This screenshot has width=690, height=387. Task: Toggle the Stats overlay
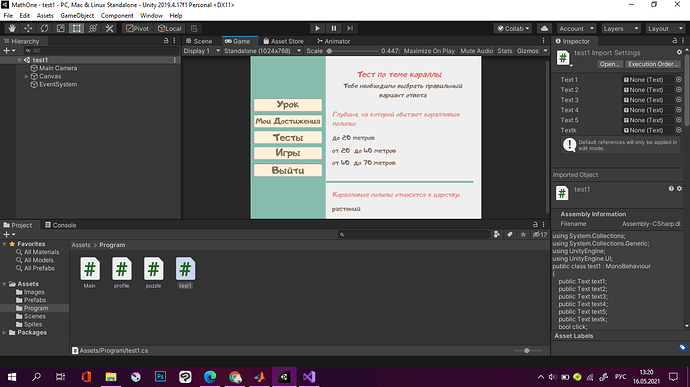[505, 51]
